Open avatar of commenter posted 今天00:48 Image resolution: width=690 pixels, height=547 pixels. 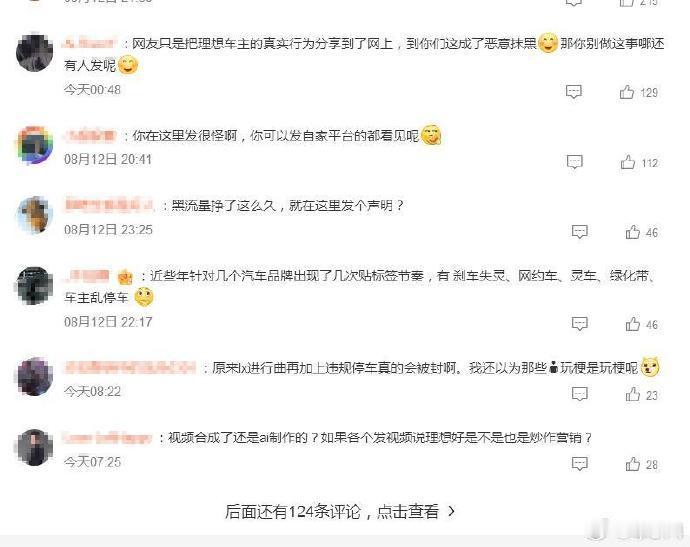(34, 53)
